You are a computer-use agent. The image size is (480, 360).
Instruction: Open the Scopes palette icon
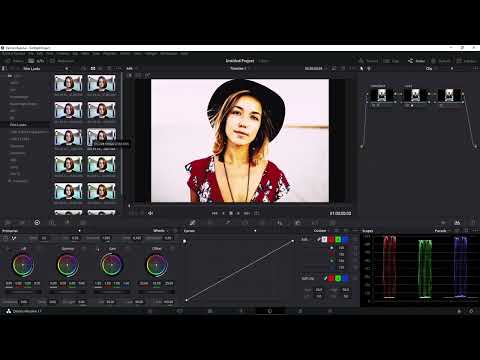[457, 222]
